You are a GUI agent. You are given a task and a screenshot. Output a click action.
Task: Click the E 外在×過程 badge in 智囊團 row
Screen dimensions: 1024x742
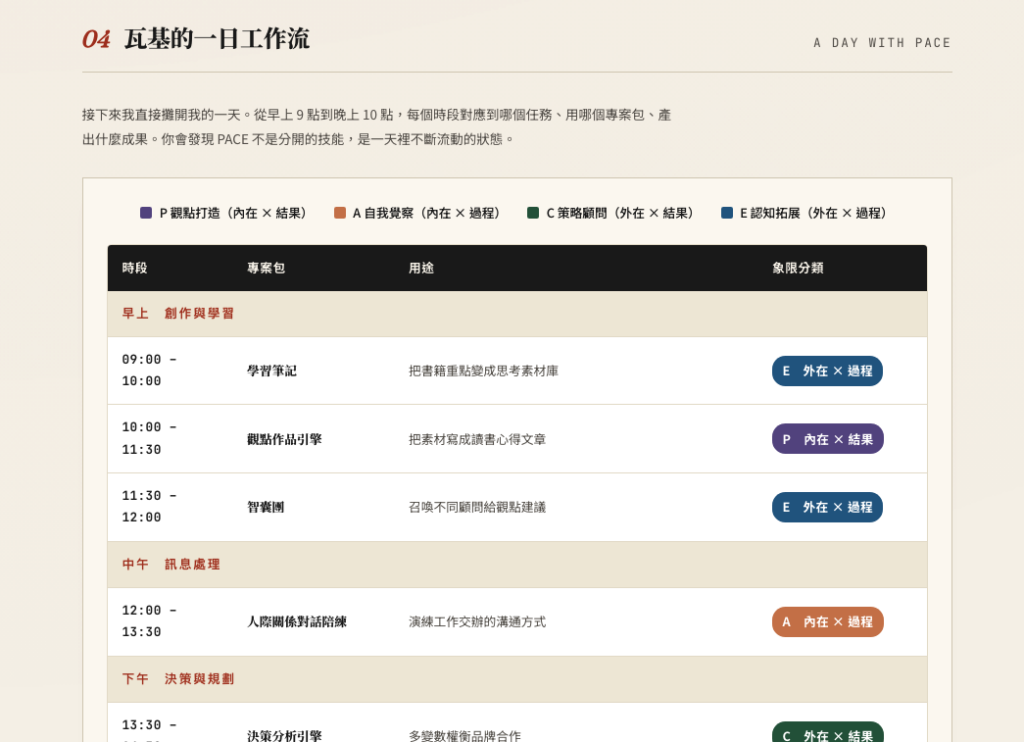click(x=827, y=507)
